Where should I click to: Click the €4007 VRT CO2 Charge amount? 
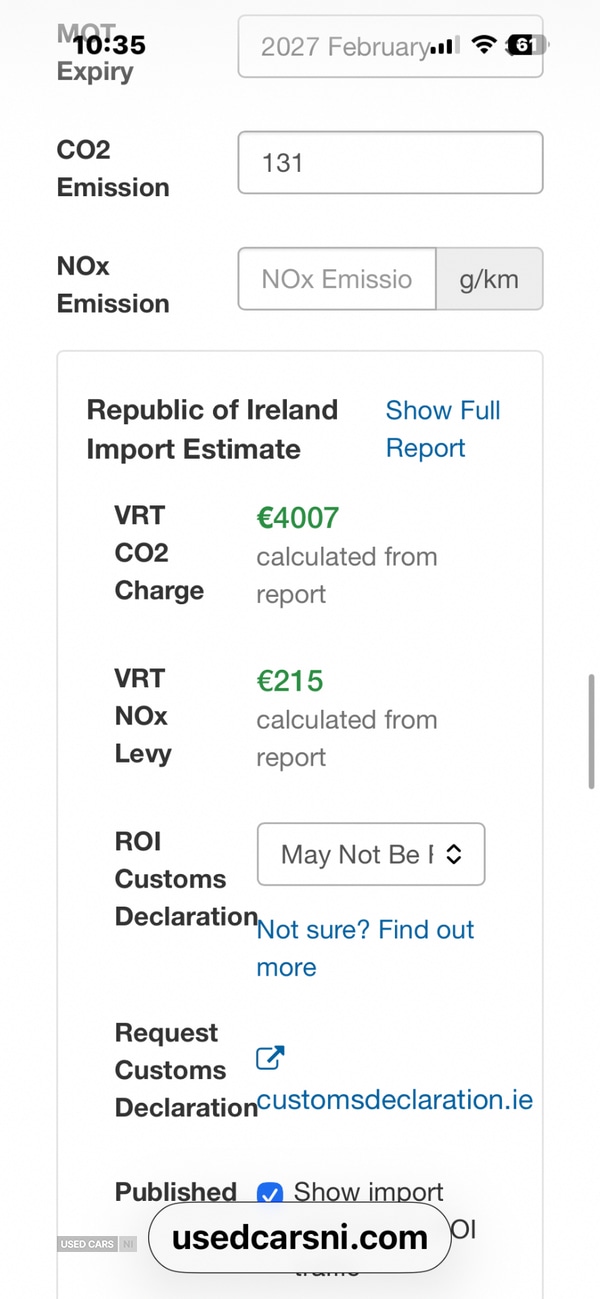click(298, 518)
